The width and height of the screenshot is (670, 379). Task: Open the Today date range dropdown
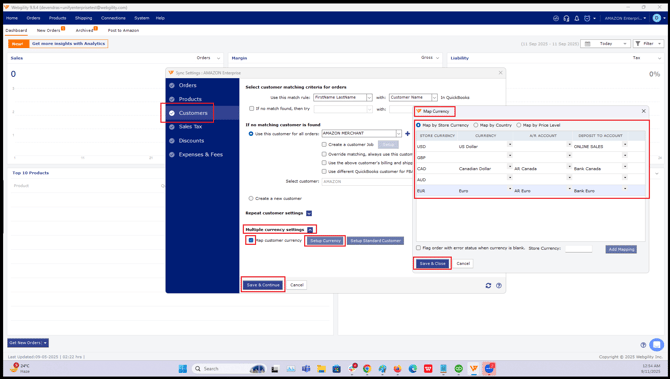tap(605, 44)
